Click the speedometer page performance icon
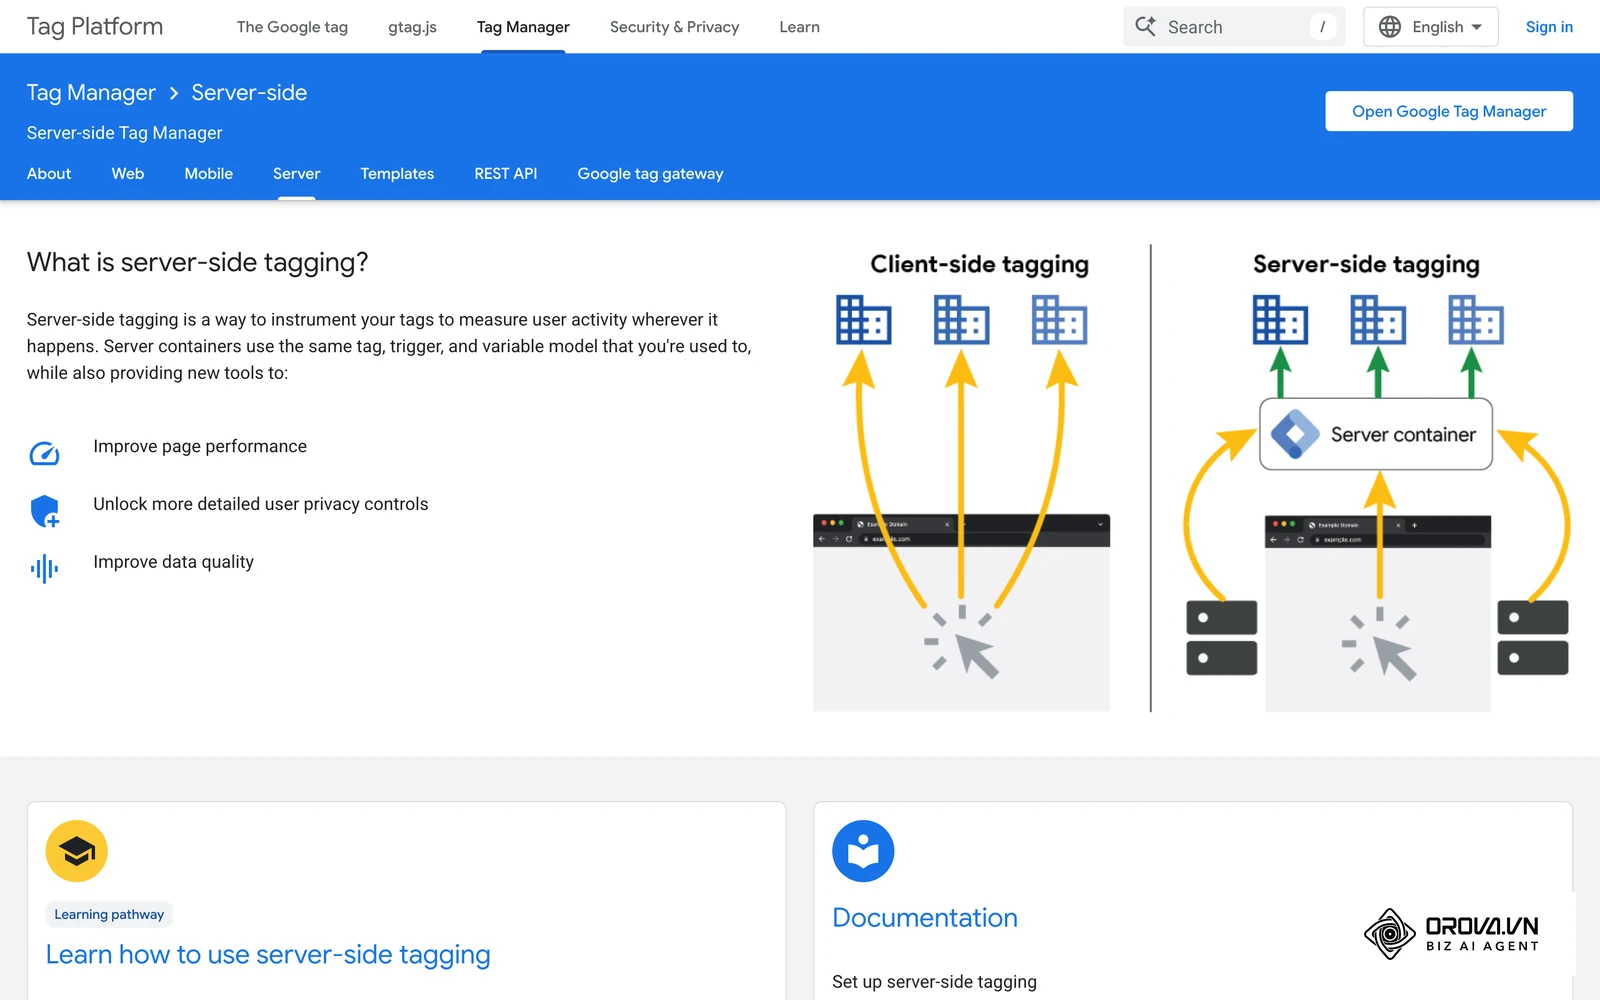 [x=44, y=454]
